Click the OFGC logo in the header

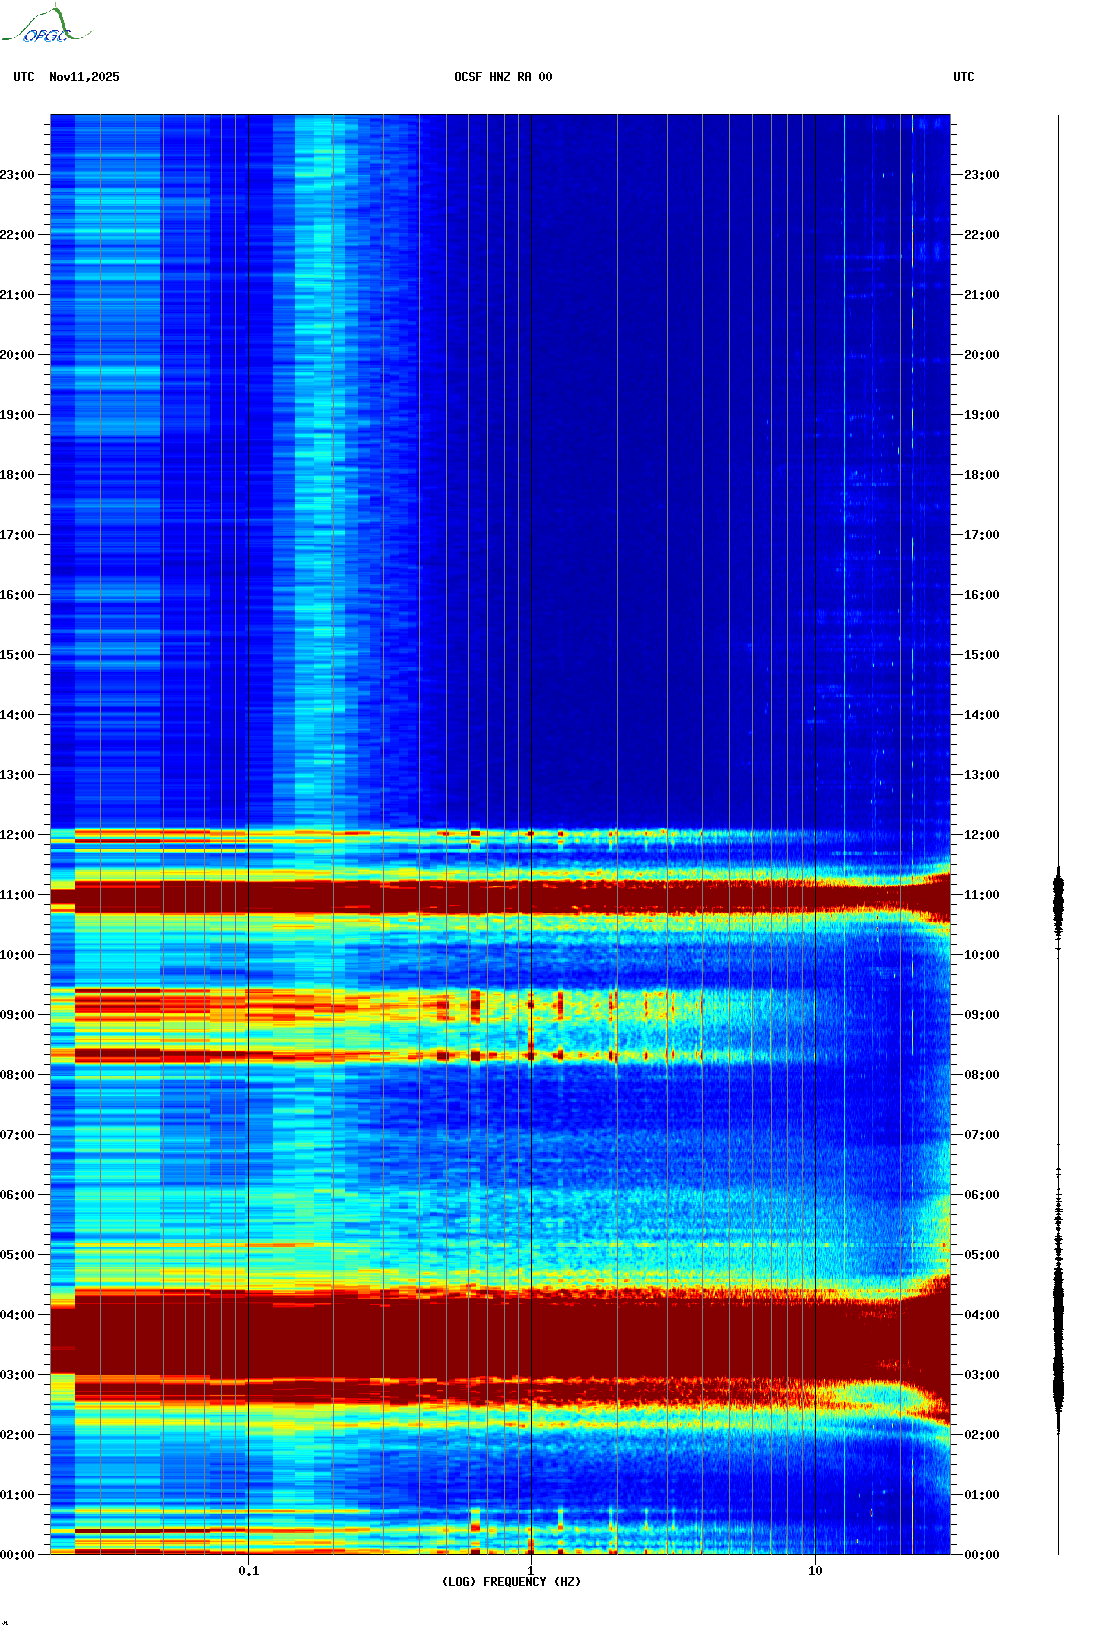point(46,25)
